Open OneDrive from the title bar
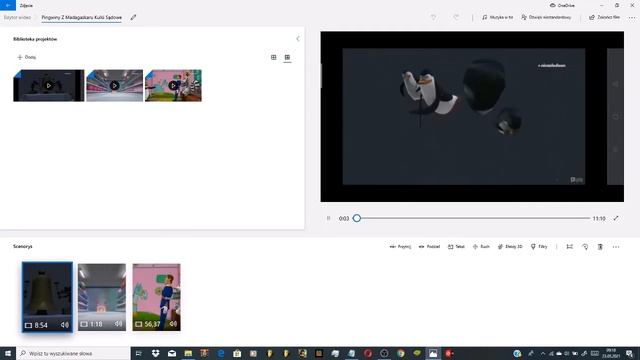This screenshot has width=640, height=360. pyautogui.click(x=562, y=5)
